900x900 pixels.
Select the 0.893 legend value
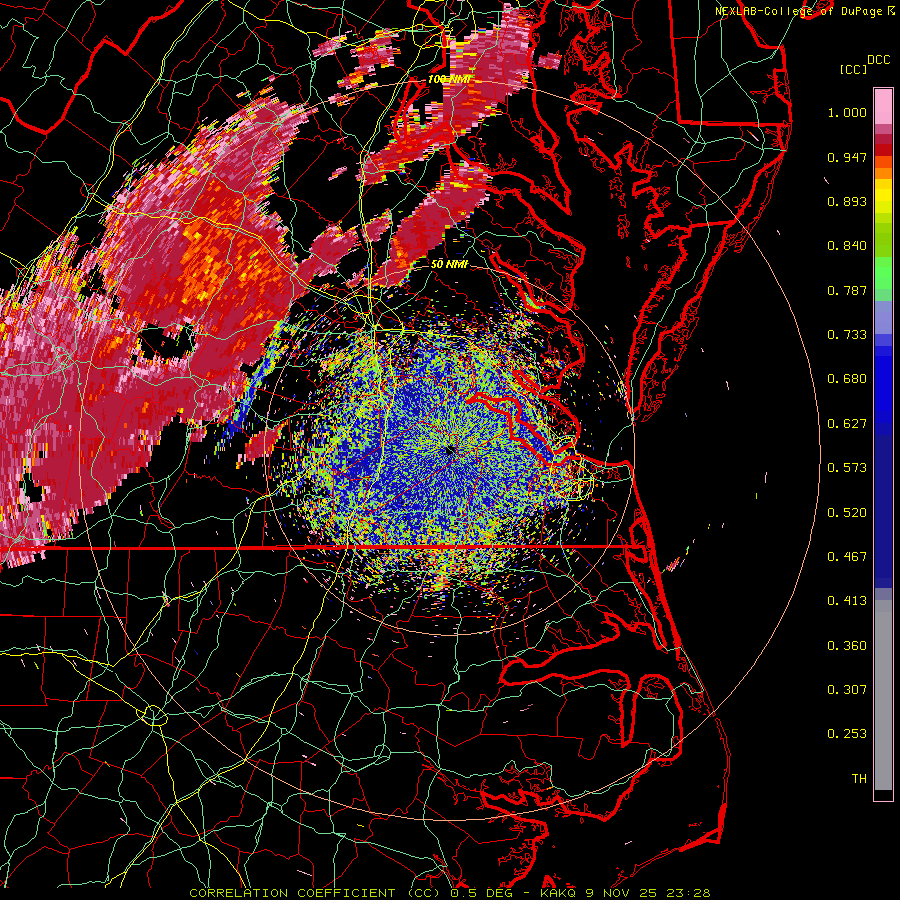coord(847,201)
